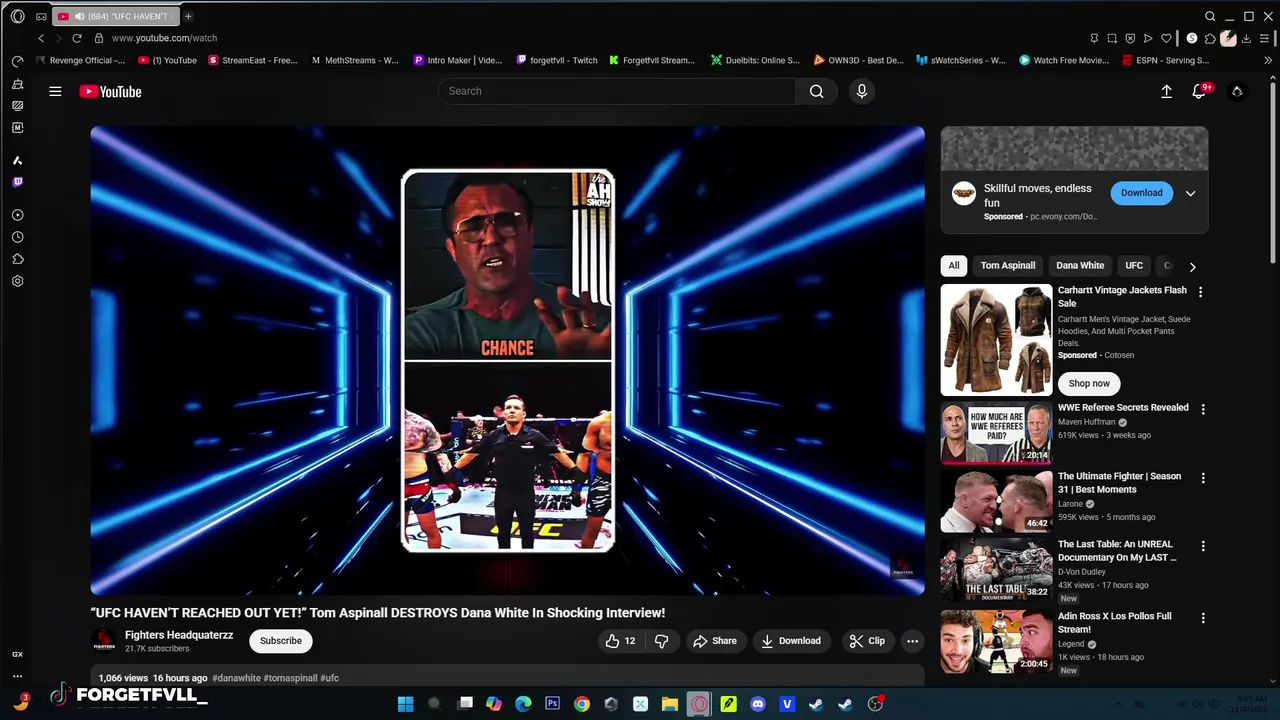Screen dimensions: 1280x720
Task: Open the heart bookmarks icon in toolbar
Action: click(1166, 38)
